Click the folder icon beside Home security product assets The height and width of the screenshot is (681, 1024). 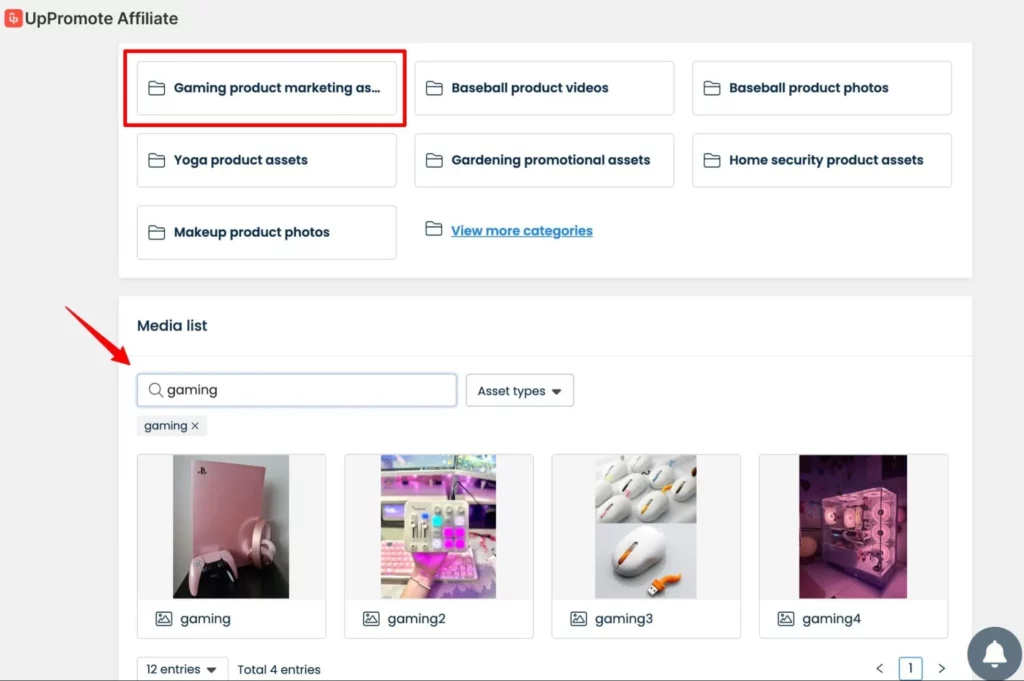[x=711, y=160]
